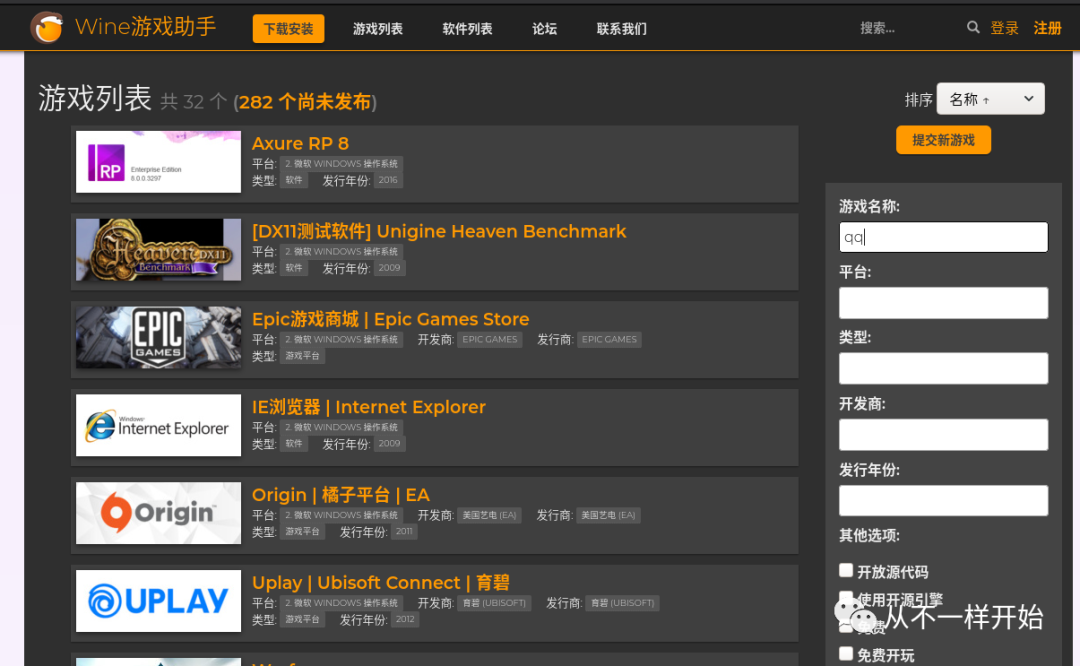Click the 类型 filter input field

(x=944, y=368)
